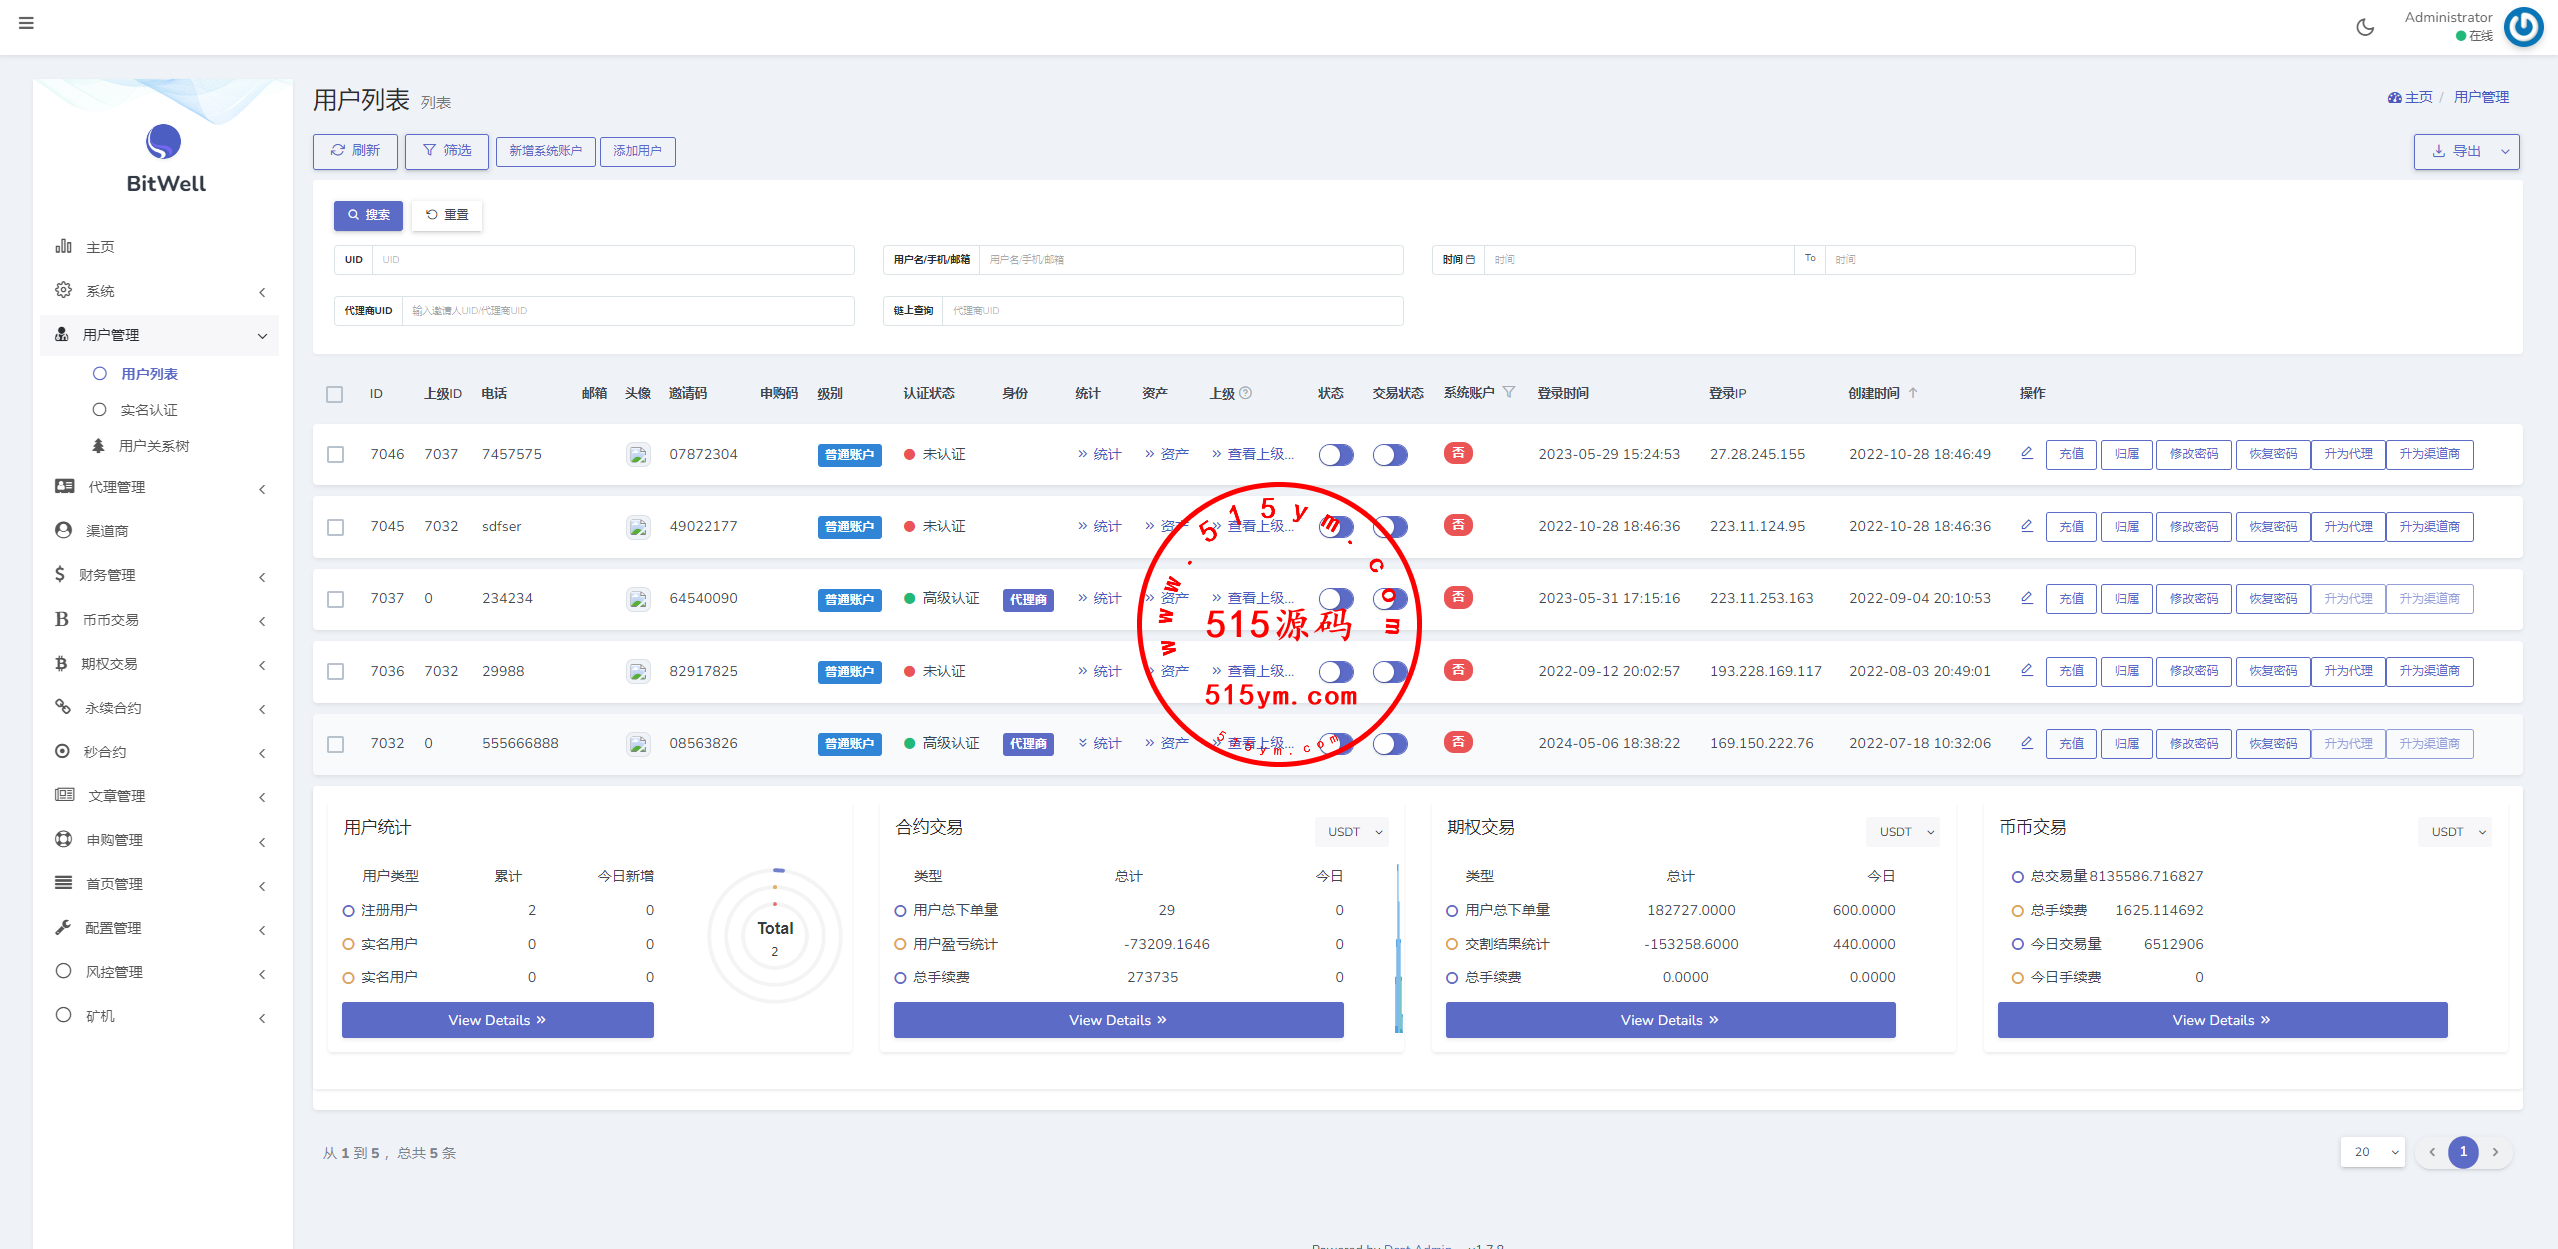The width and height of the screenshot is (2558, 1249).
Task: Click the blue 搜索 search button
Action: pos(368,215)
